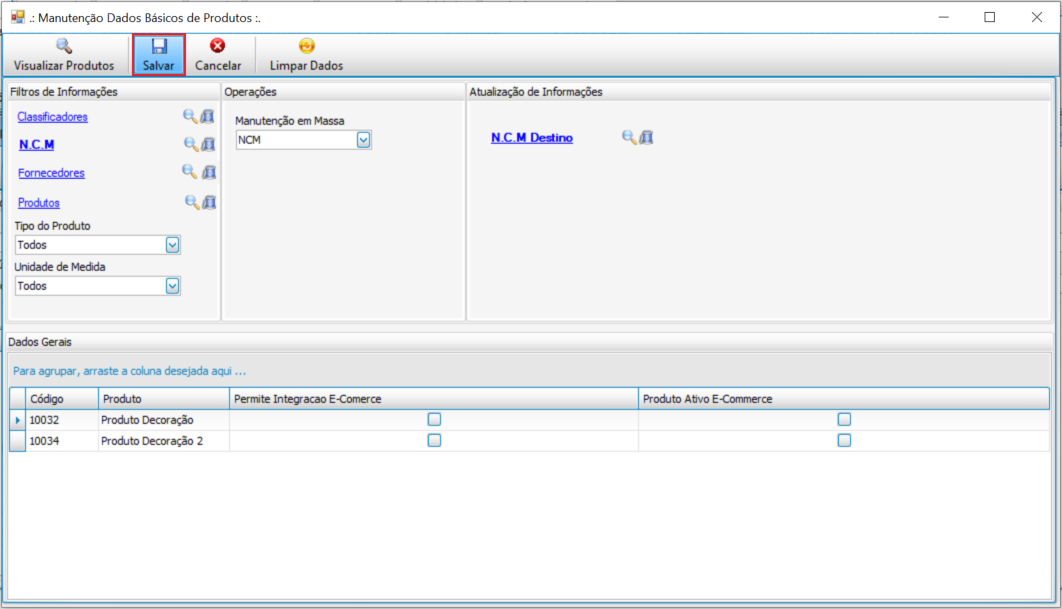Click the group-by panel 'Para agrupar' area
Screen dimensions: 1062x609
[x=528, y=371]
